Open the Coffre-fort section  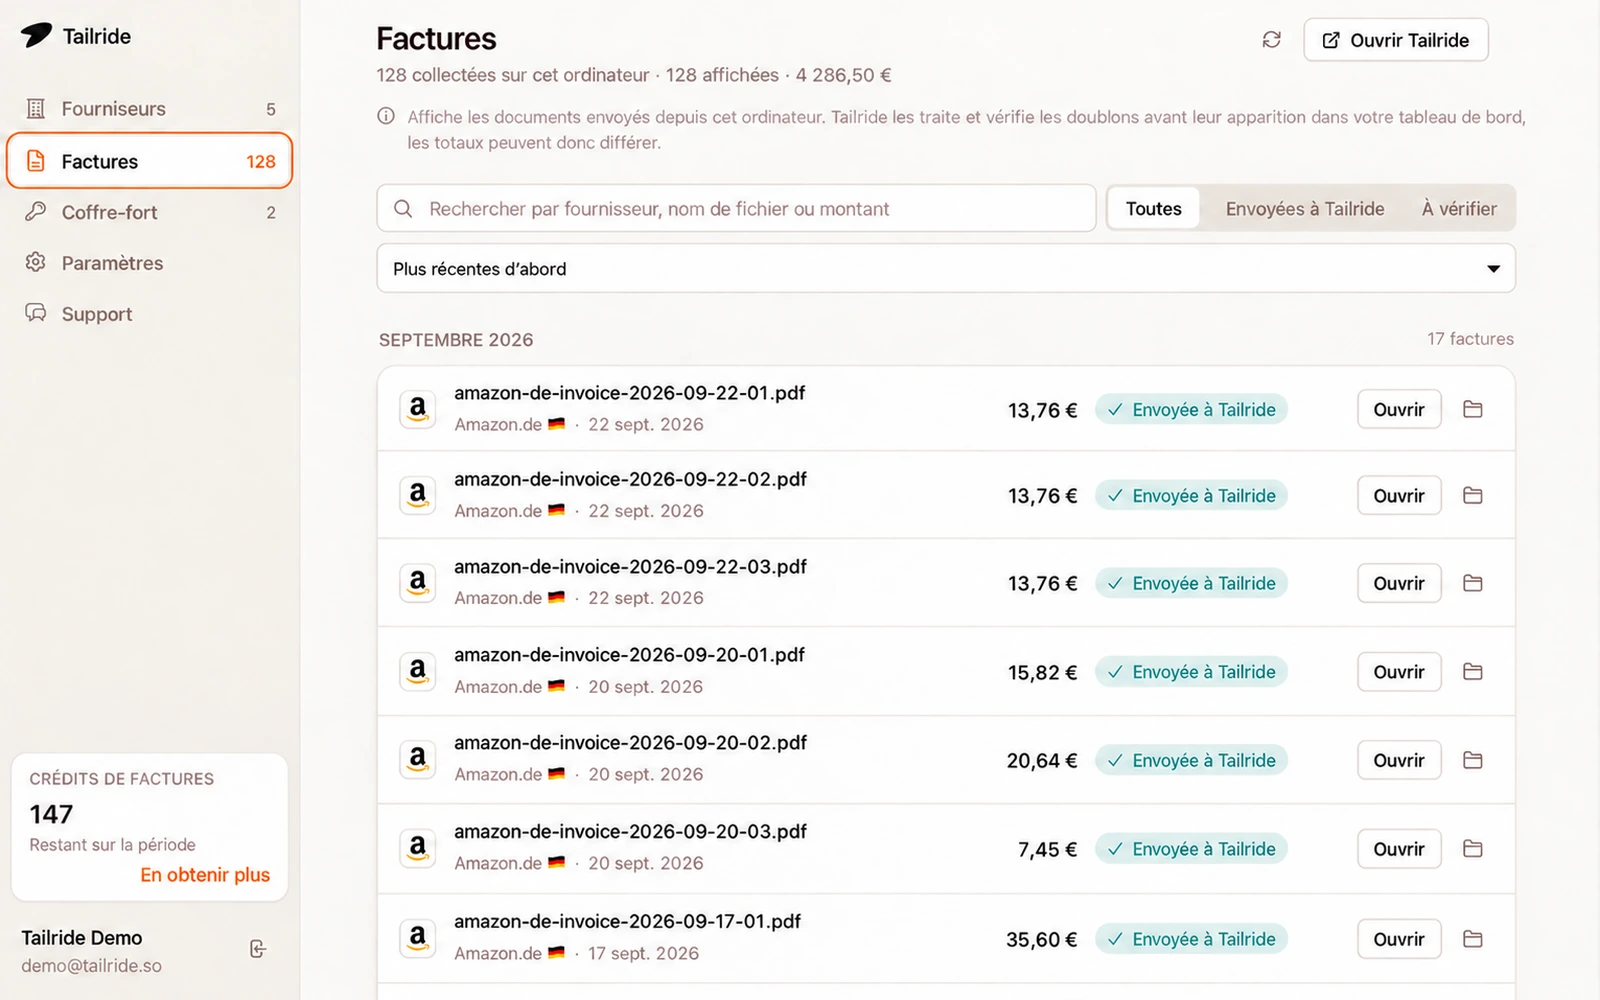(x=149, y=212)
